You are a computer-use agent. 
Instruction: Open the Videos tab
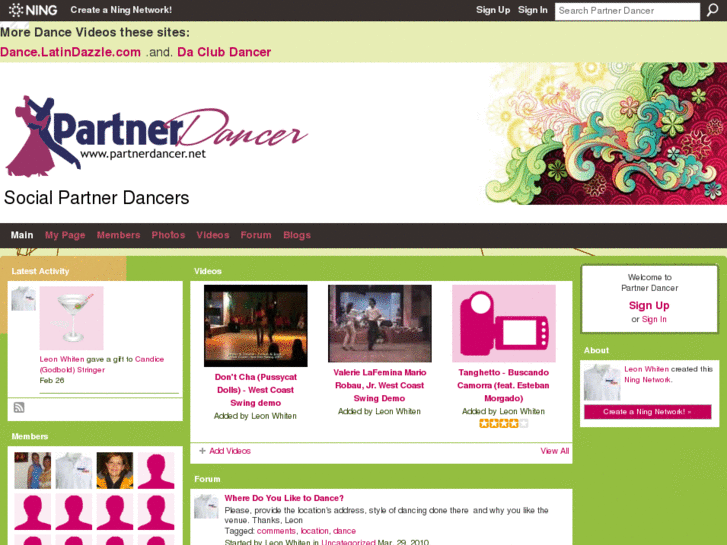point(213,235)
